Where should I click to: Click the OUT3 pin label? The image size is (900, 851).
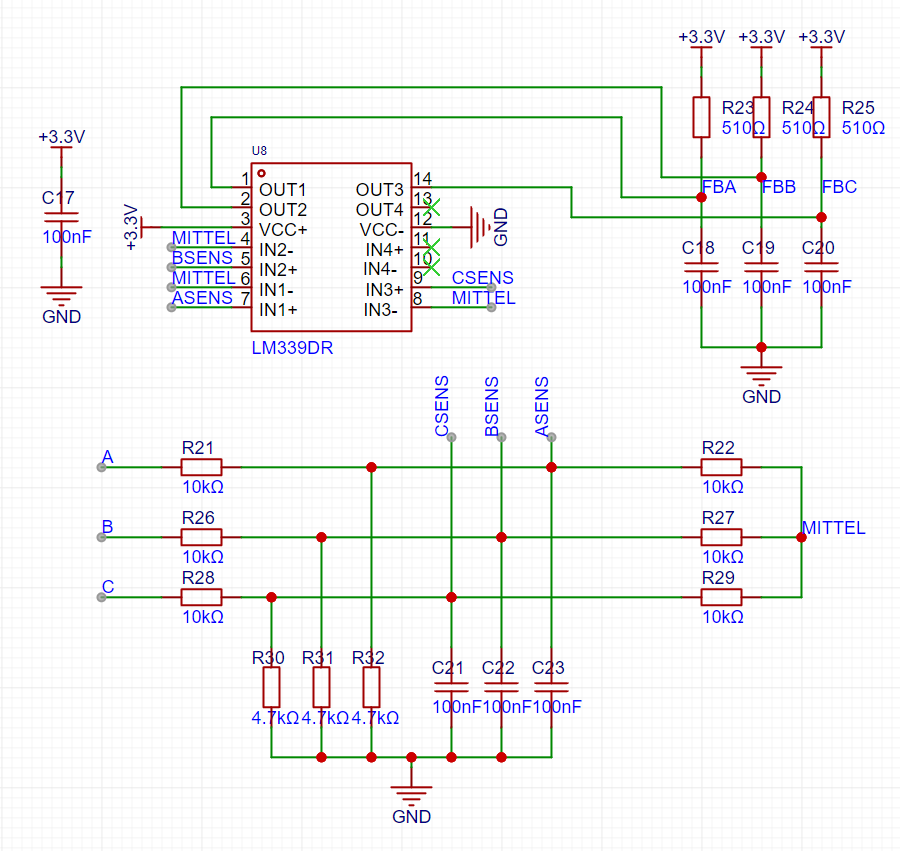(x=379, y=190)
